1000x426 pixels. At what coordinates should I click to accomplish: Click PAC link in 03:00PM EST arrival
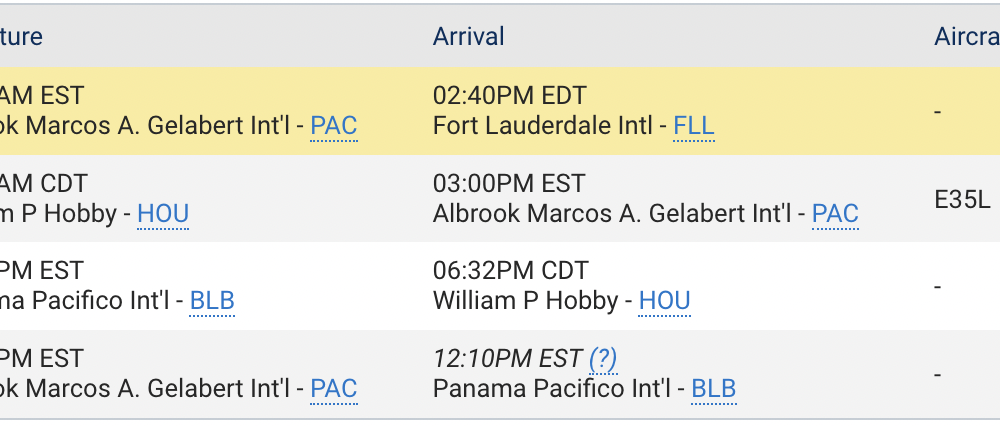tap(835, 214)
